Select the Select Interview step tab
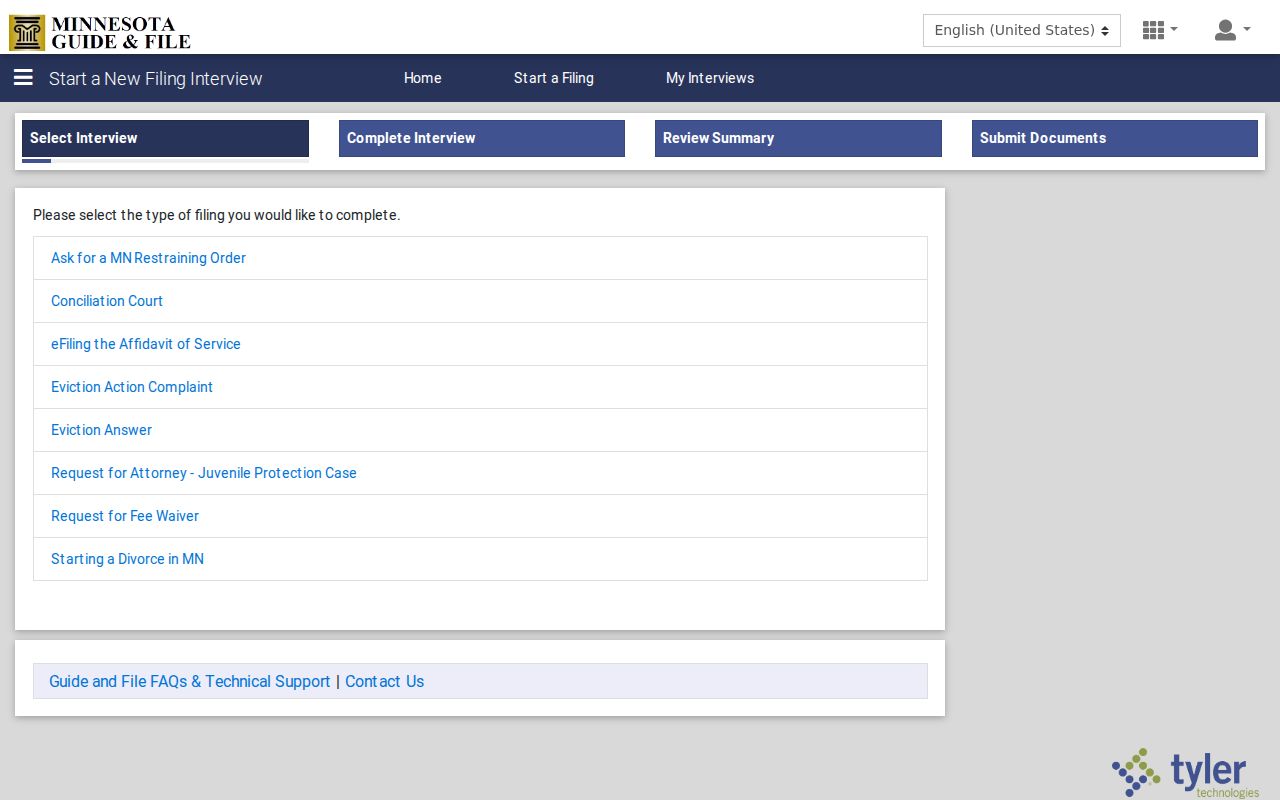This screenshot has width=1280, height=800. (165, 138)
